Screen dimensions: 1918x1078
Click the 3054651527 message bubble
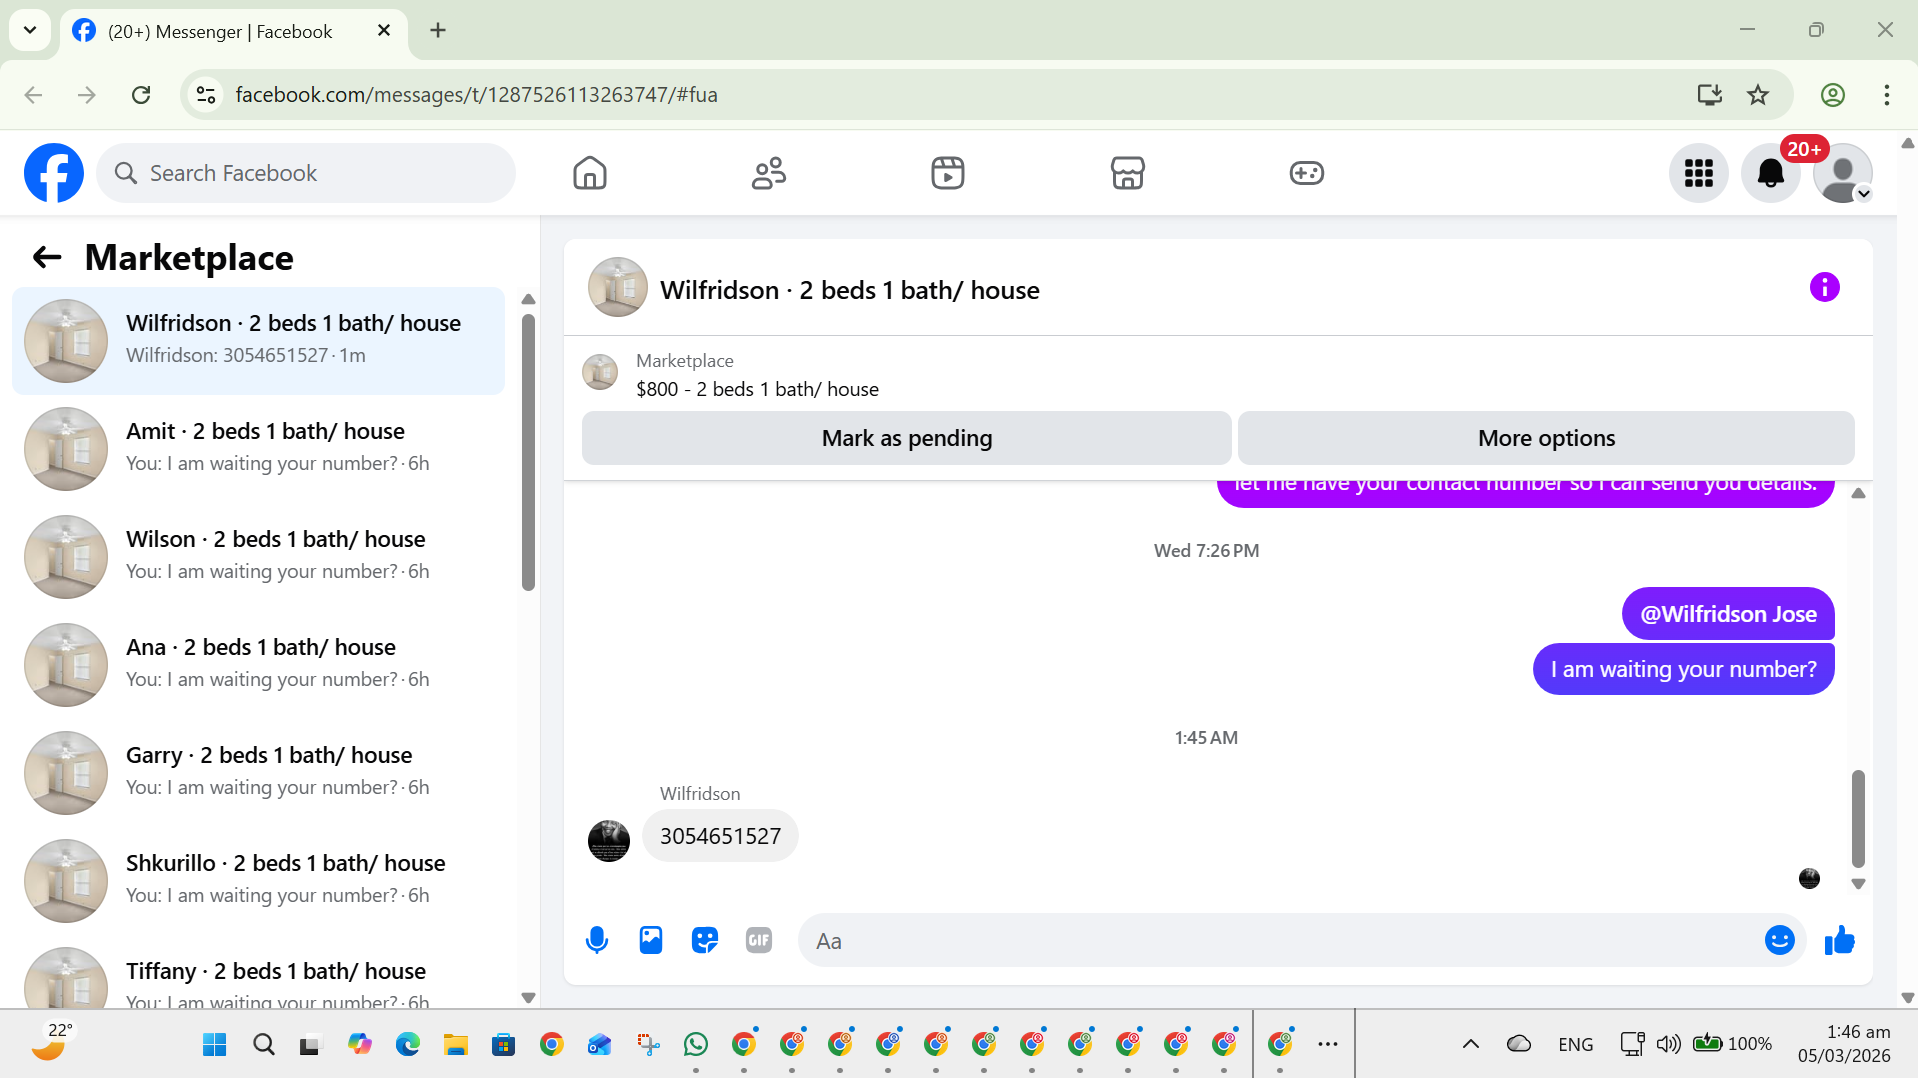click(720, 836)
